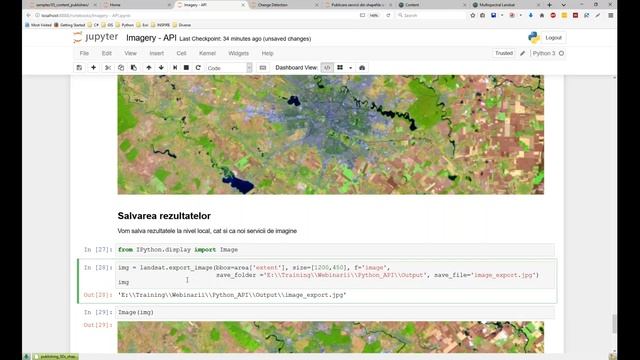Close the Imagery - API browser tab
Viewport: 640px width, 360px height.
[243, 5]
